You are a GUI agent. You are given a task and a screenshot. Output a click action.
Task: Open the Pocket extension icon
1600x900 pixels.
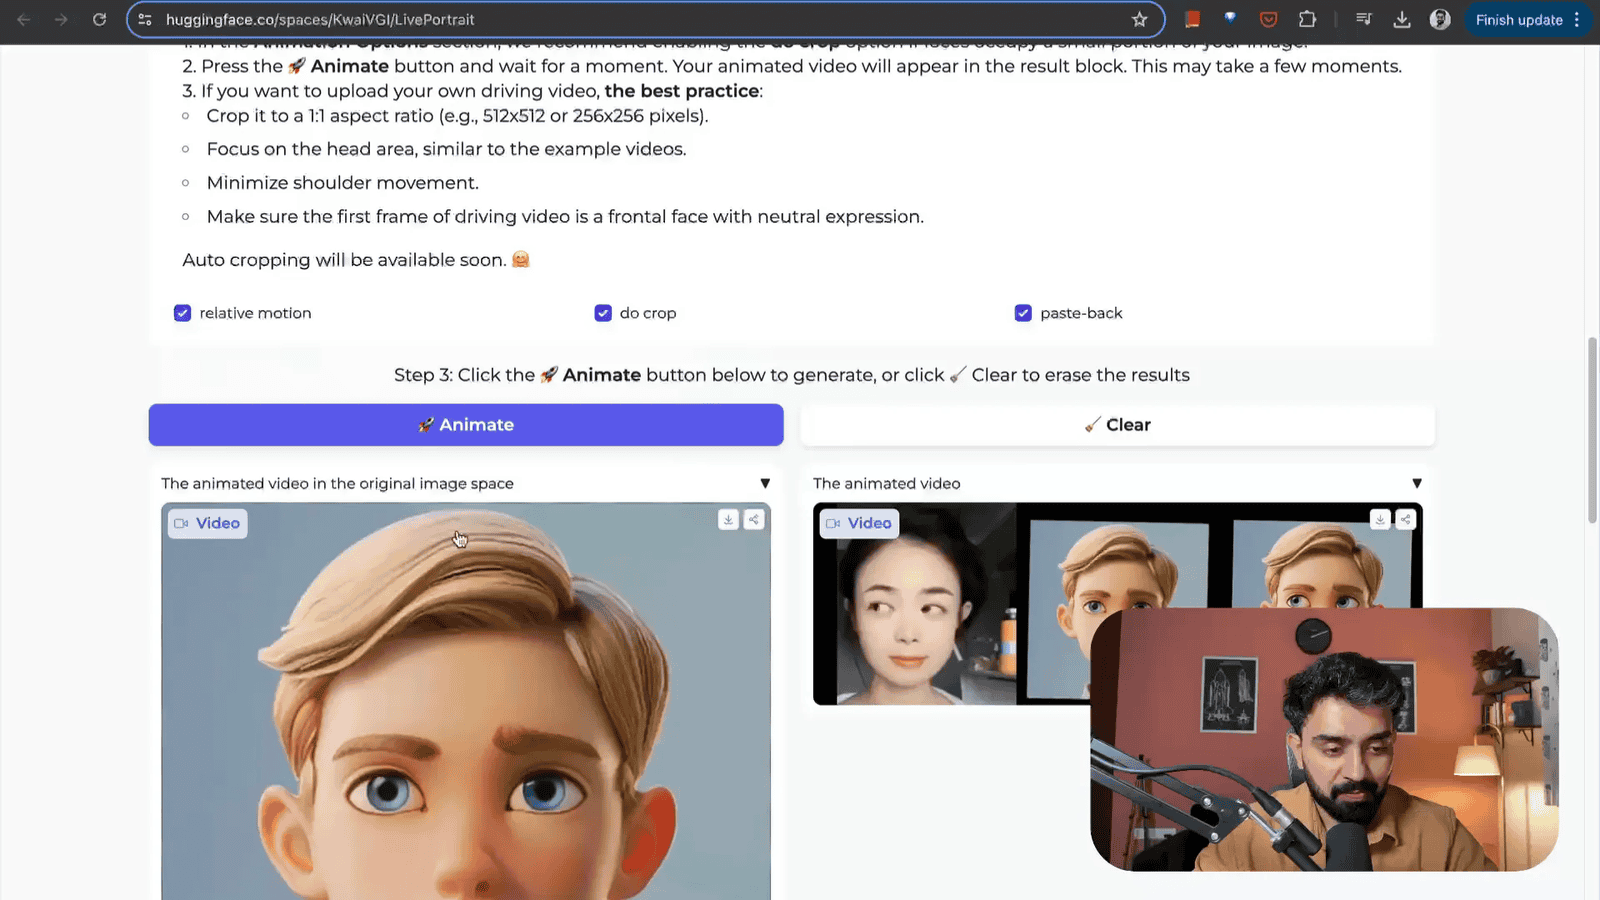tap(1268, 18)
